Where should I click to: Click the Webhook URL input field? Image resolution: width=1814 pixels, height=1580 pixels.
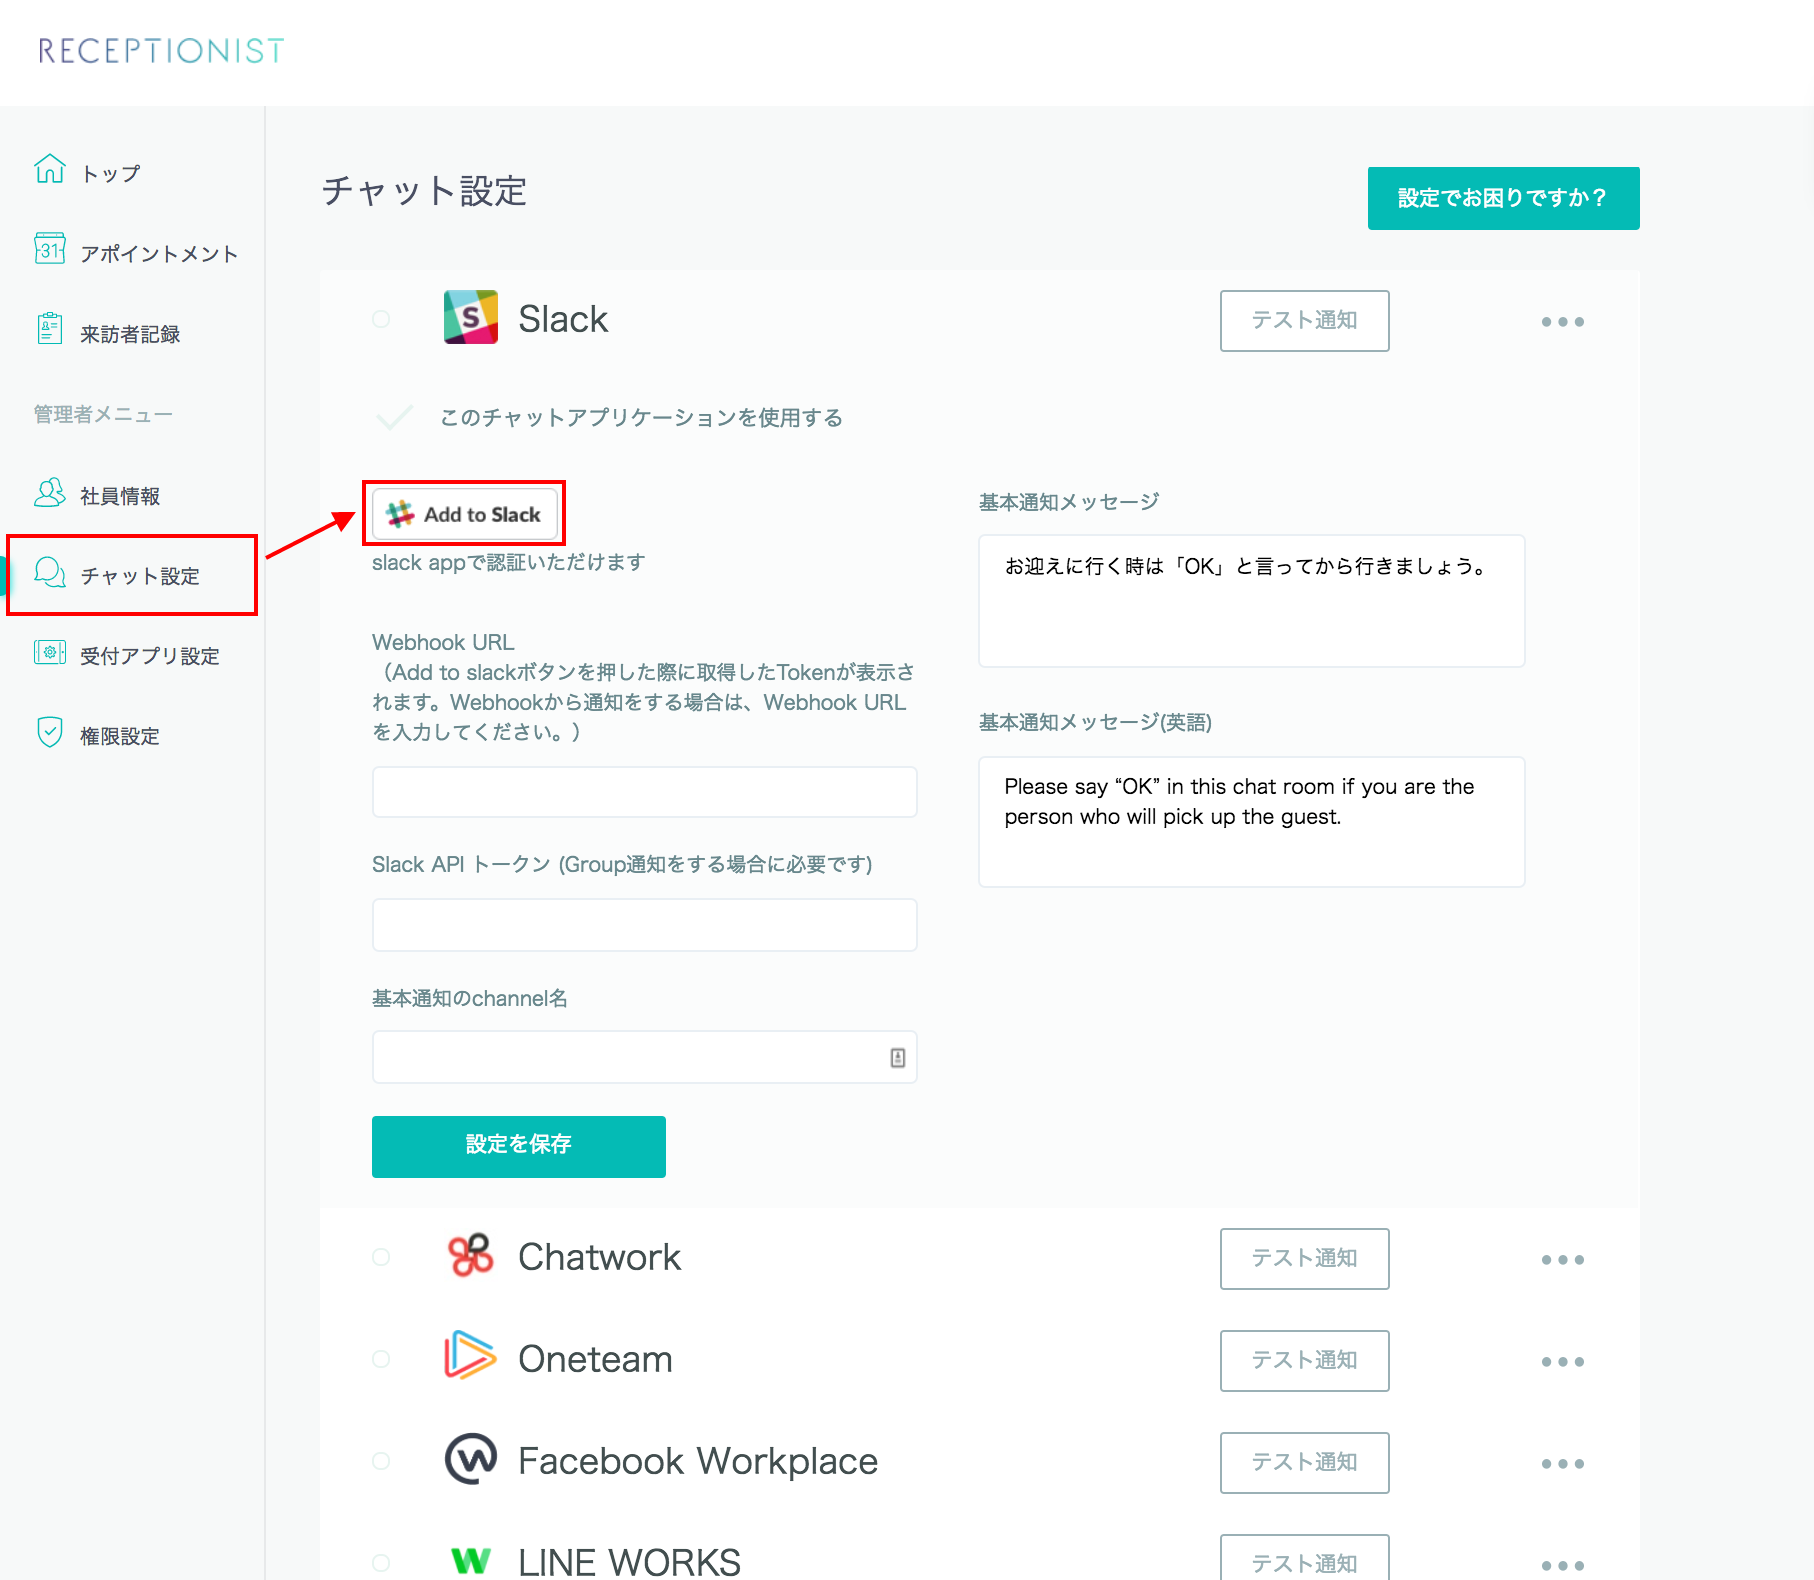coord(644,792)
